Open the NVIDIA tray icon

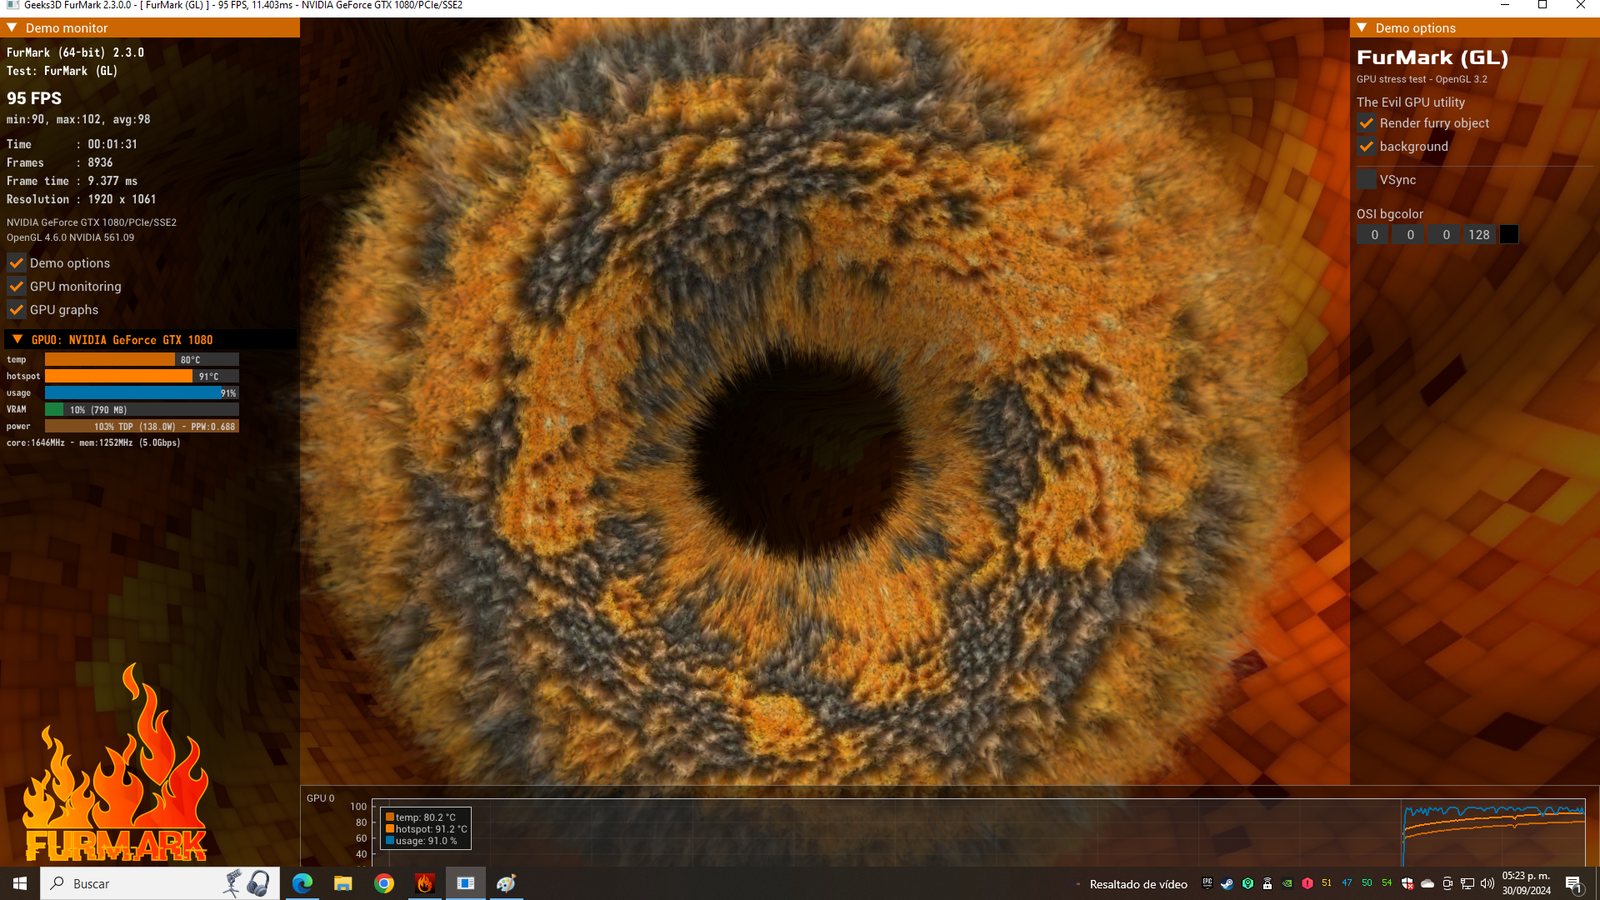click(x=1287, y=883)
